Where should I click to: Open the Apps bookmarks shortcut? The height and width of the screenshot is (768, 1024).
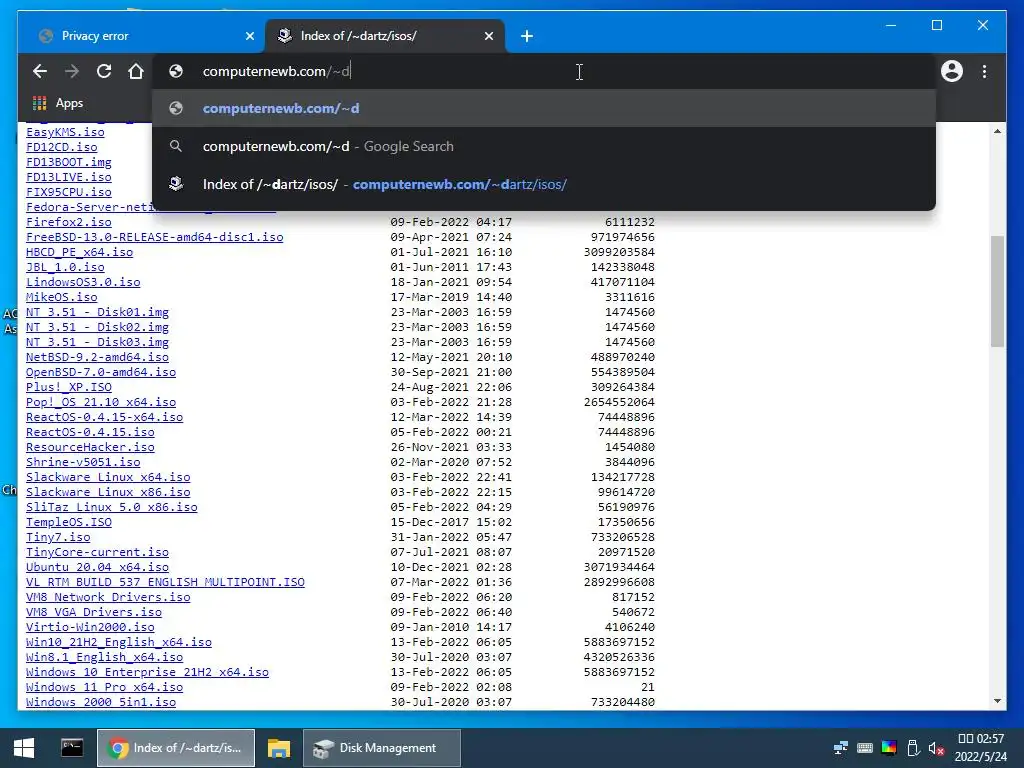57,103
